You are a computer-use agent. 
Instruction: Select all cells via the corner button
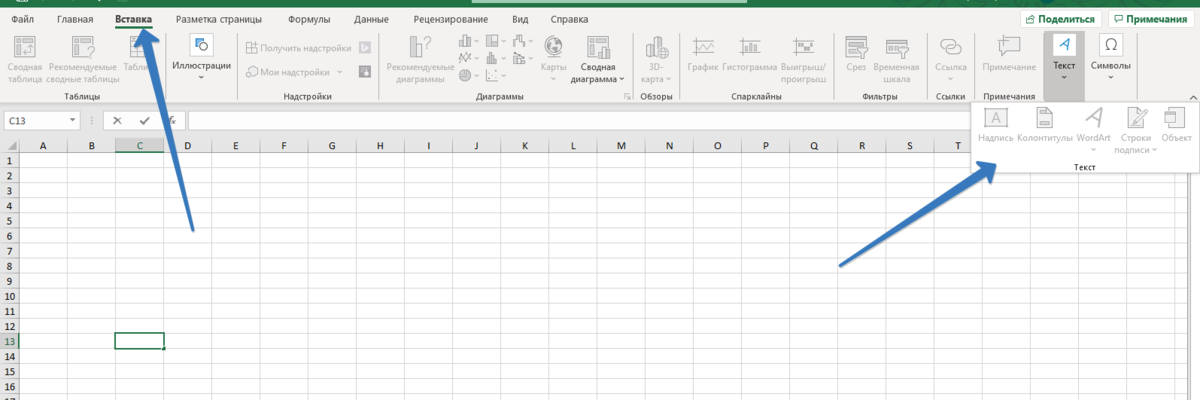coord(9,146)
